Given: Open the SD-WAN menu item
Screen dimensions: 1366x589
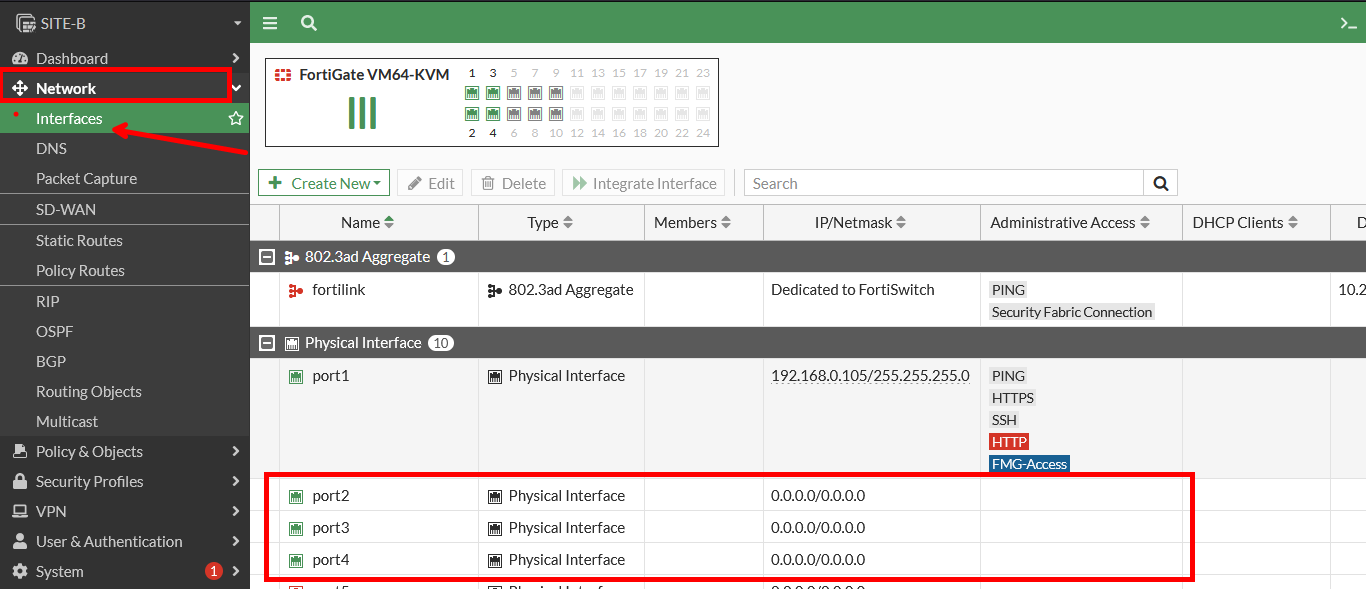Looking at the screenshot, I should 66,210.
